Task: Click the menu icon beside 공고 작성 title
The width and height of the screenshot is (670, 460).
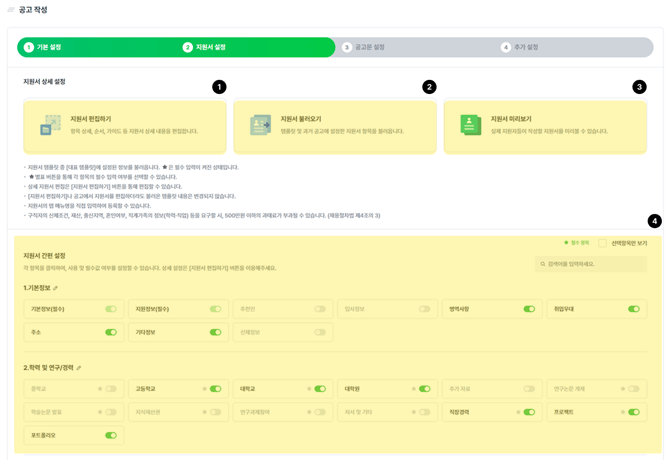Action: (x=11, y=10)
